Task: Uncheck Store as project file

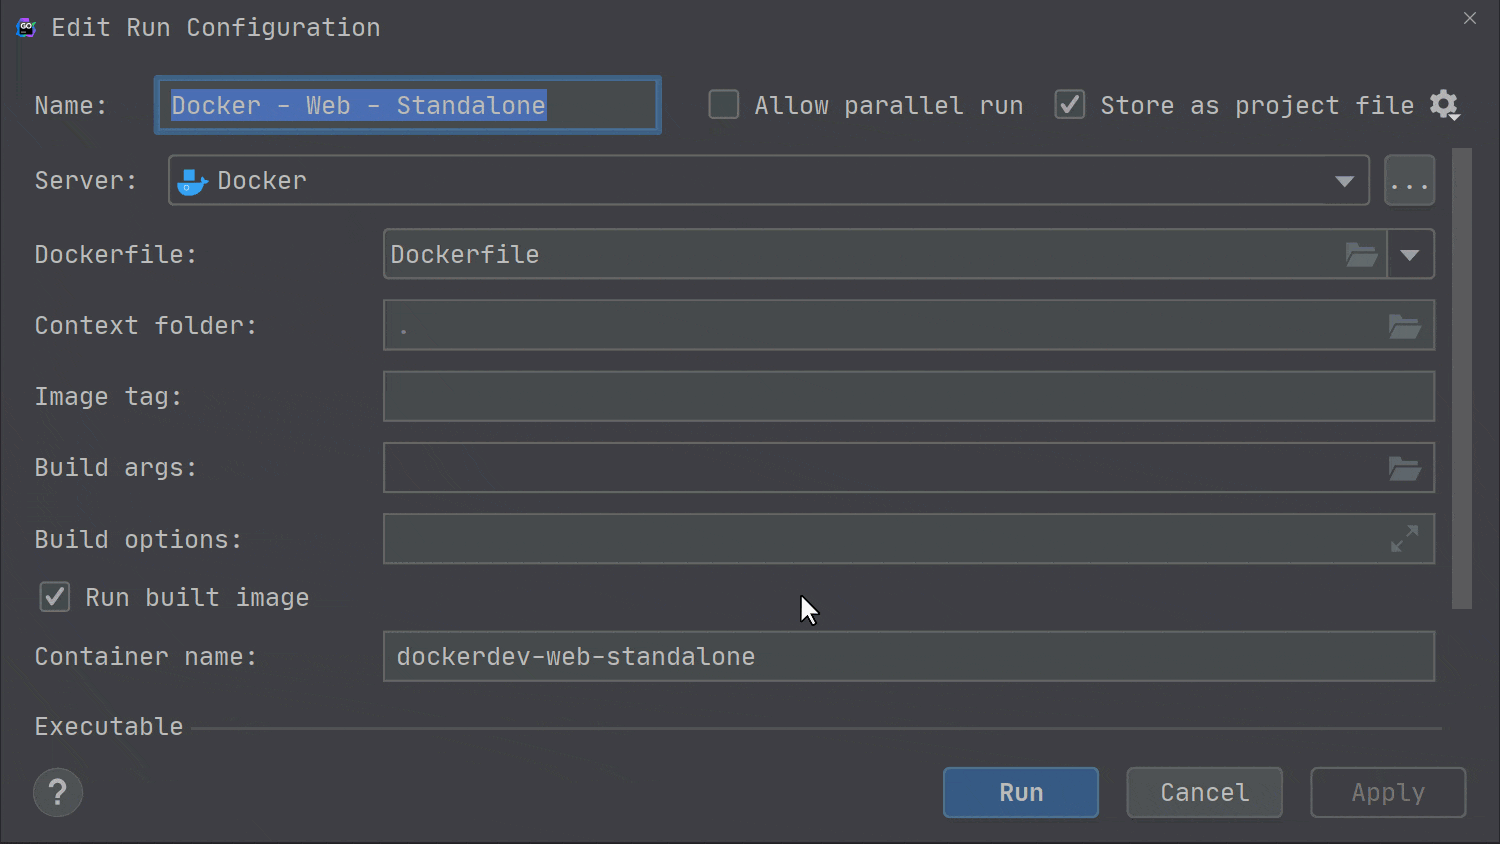Action: (1069, 104)
